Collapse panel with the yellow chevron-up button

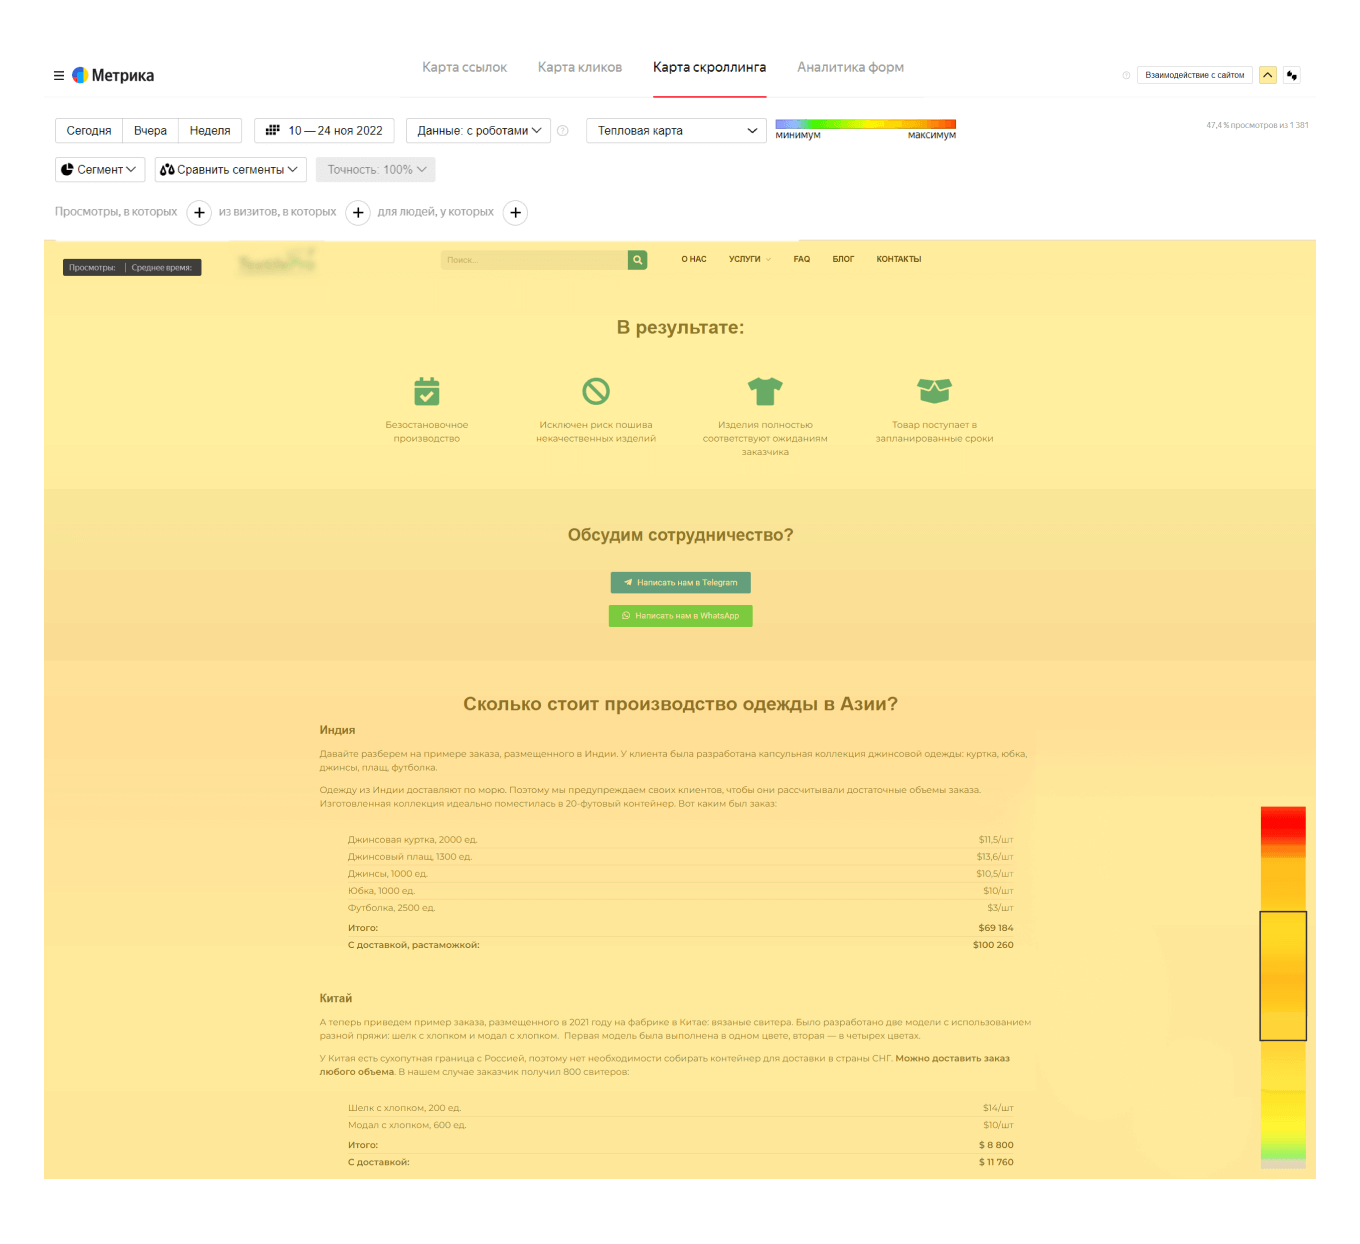point(1267,75)
